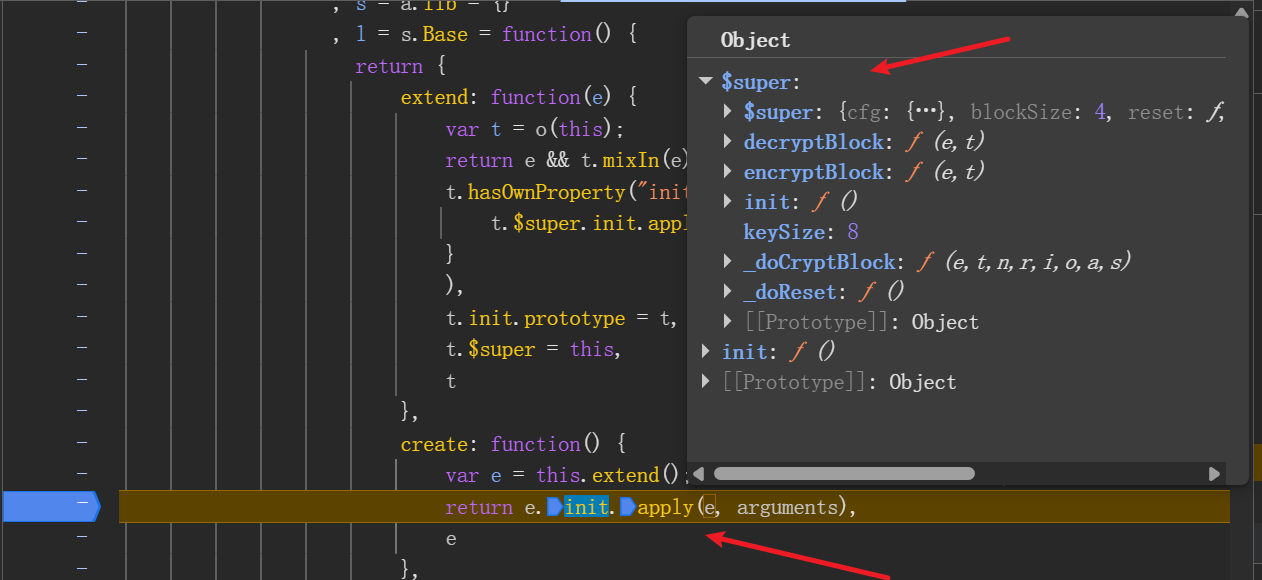Add breakpoint at 'var e = this.extend()' line
Screen dimensions: 1262x580
pyautogui.click(x=81, y=474)
